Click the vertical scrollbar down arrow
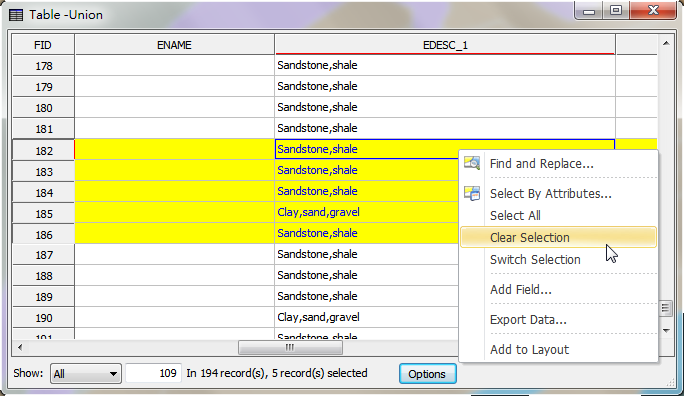684x396 pixels. [x=666, y=331]
